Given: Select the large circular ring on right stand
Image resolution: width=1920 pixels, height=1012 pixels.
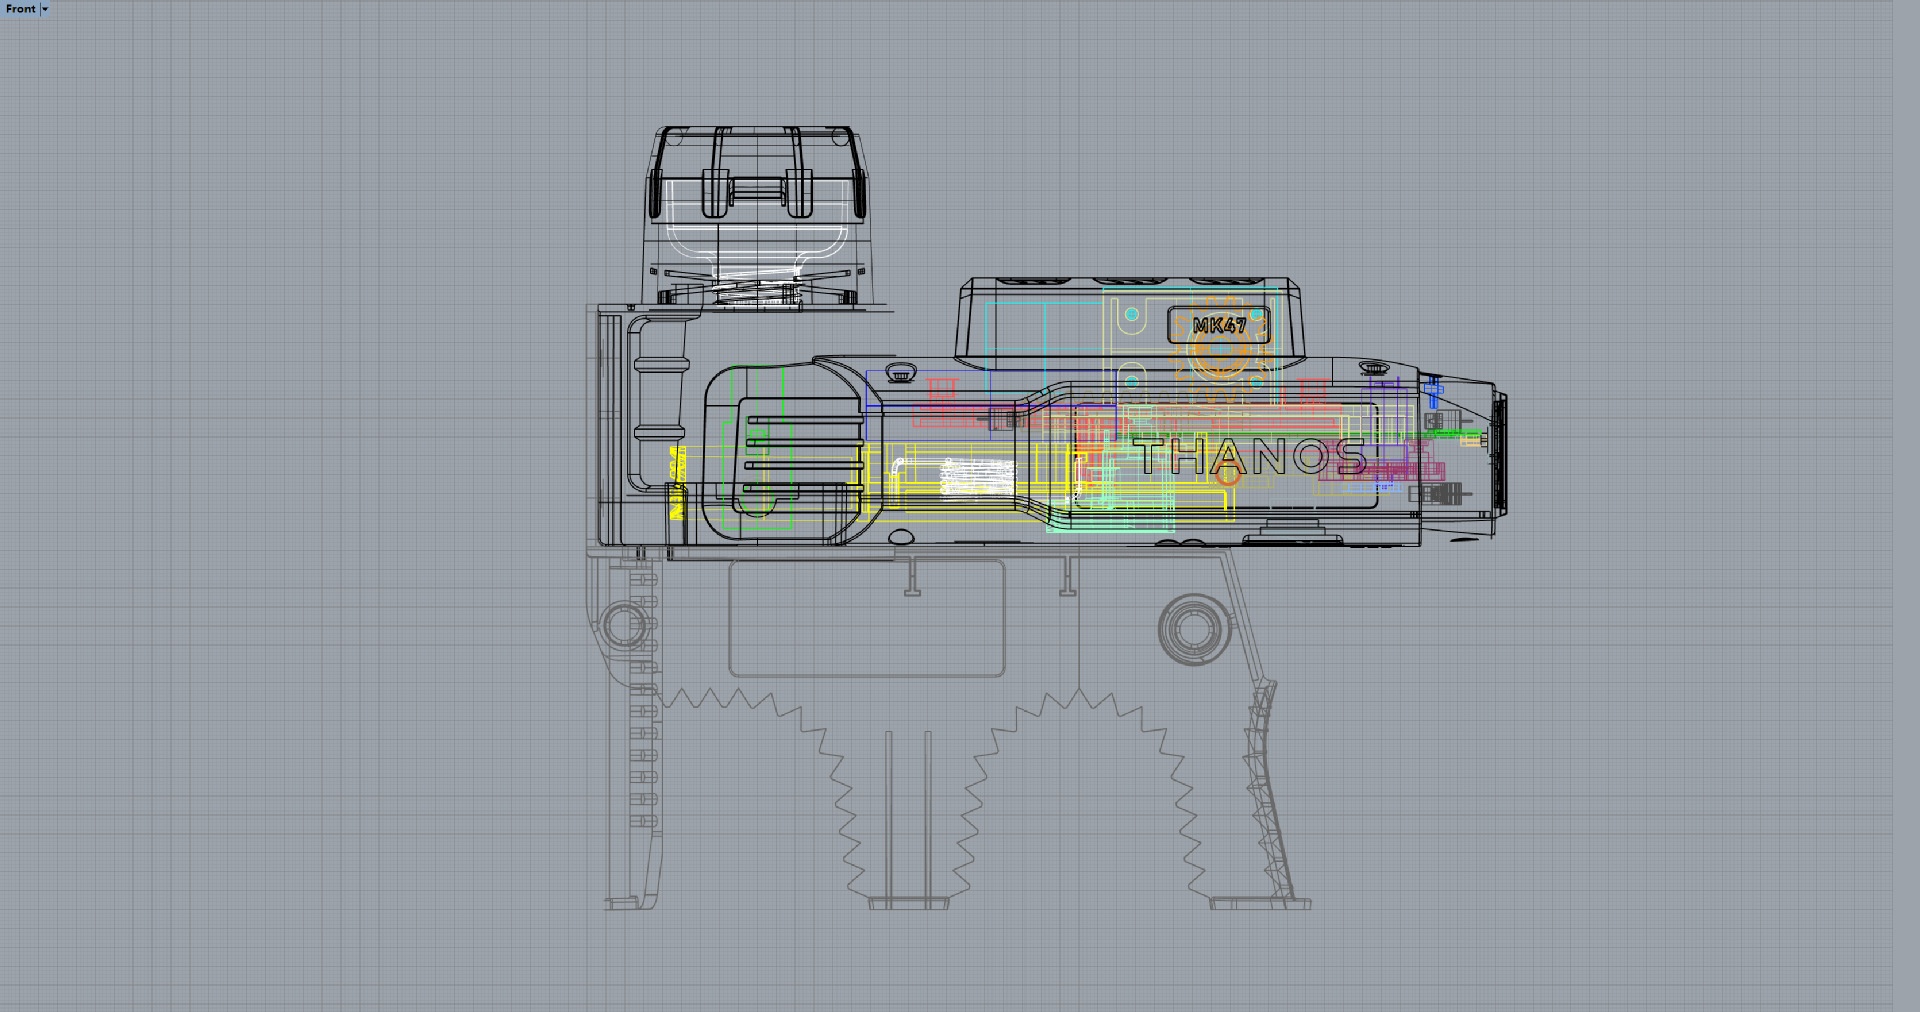Looking at the screenshot, I should click(x=1191, y=629).
